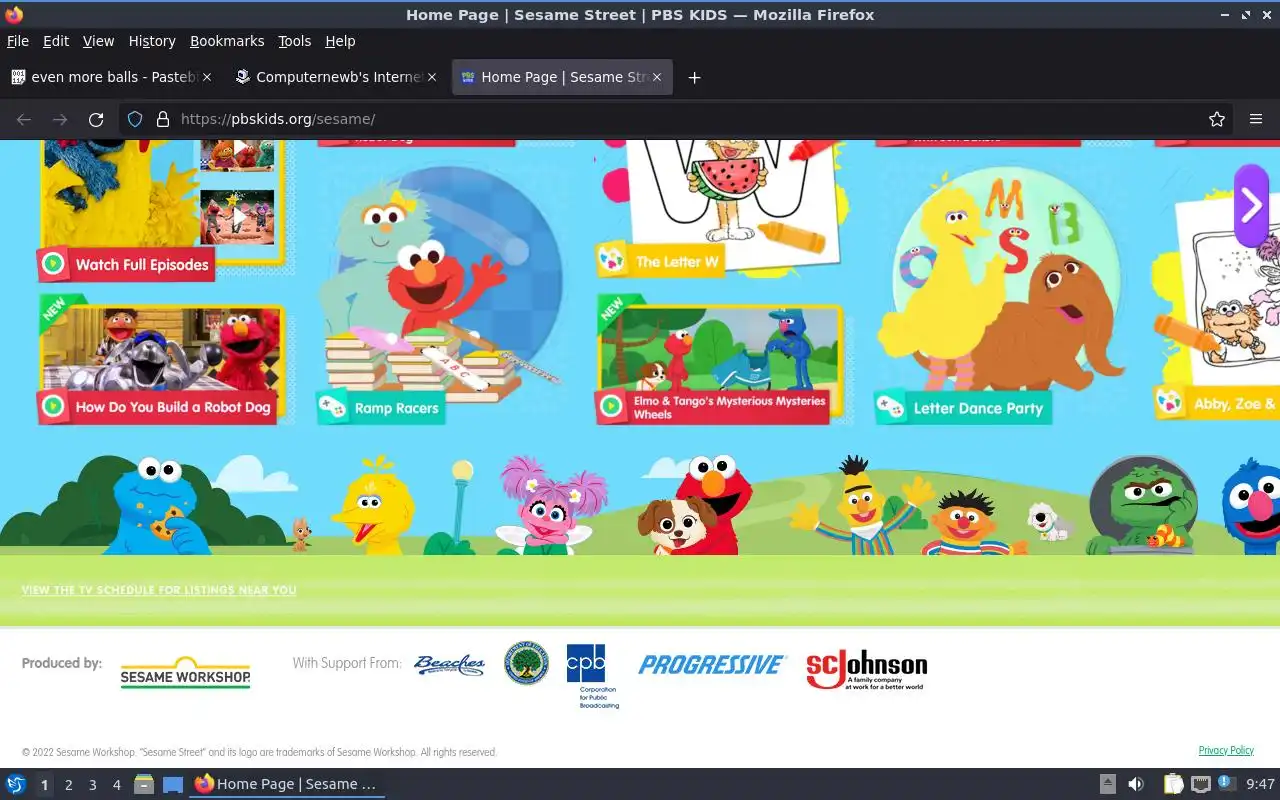Close the Computernewb's Internet tab
The width and height of the screenshot is (1280, 800).
point(432,77)
